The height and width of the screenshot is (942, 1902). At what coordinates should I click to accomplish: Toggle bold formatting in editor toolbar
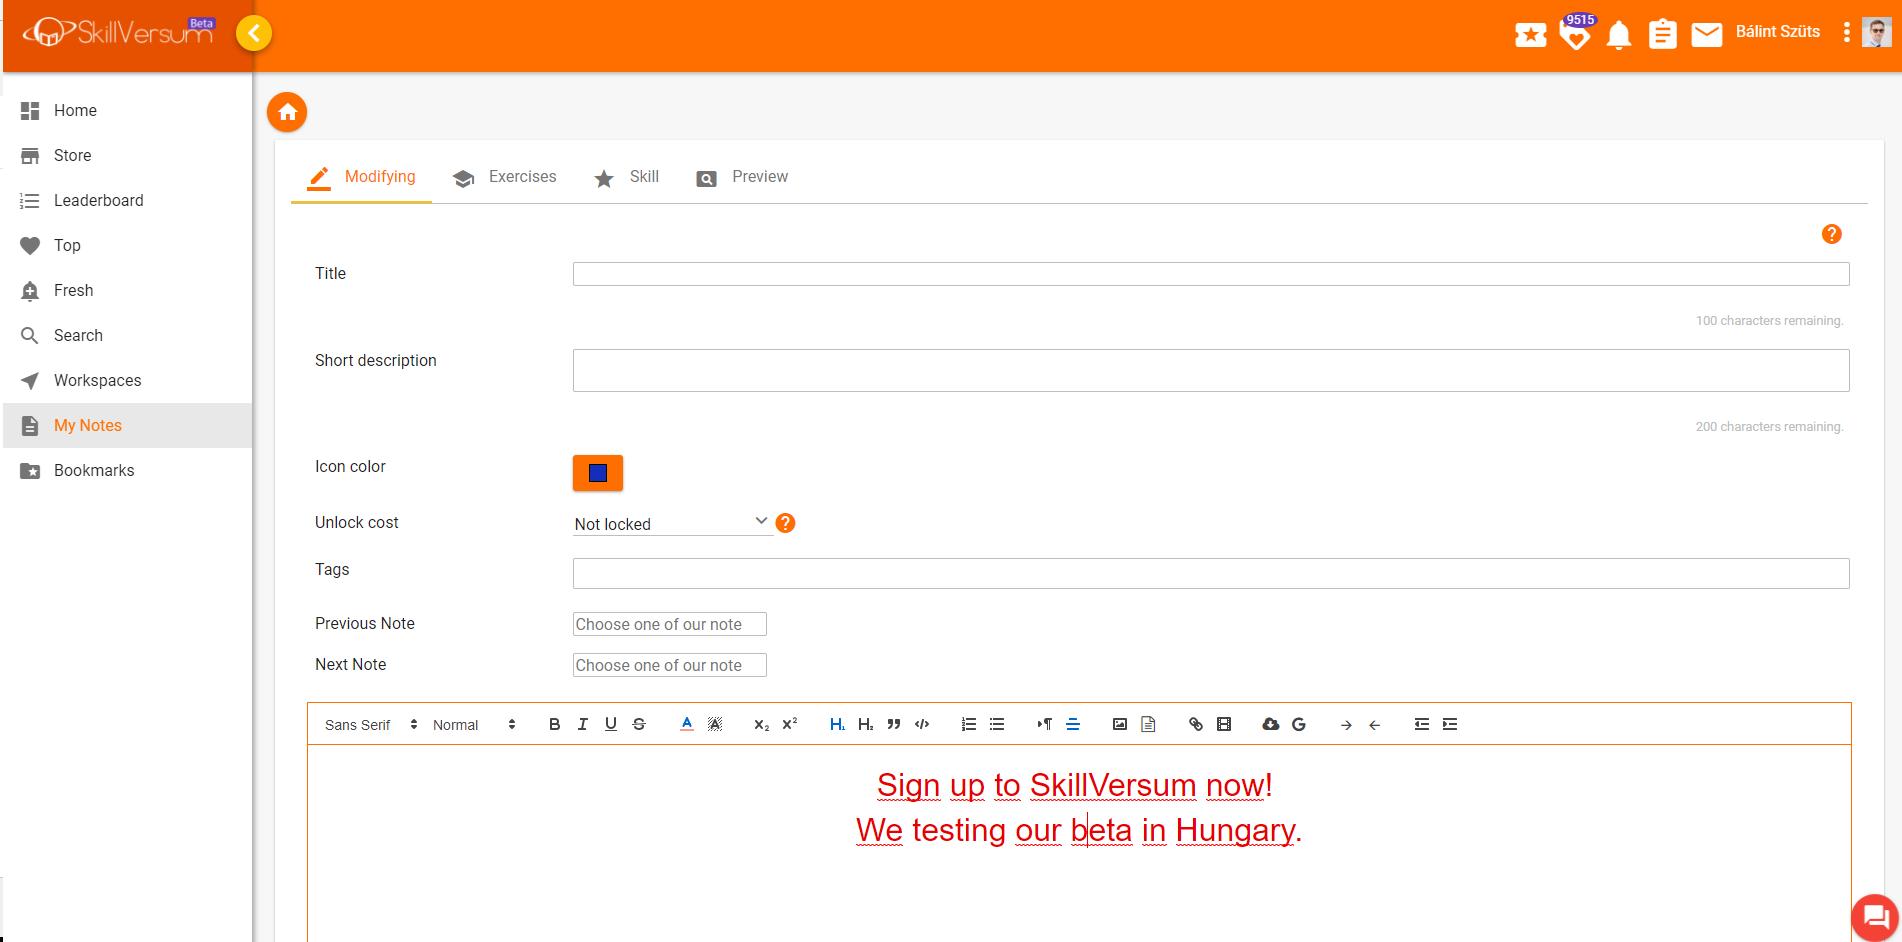555,724
